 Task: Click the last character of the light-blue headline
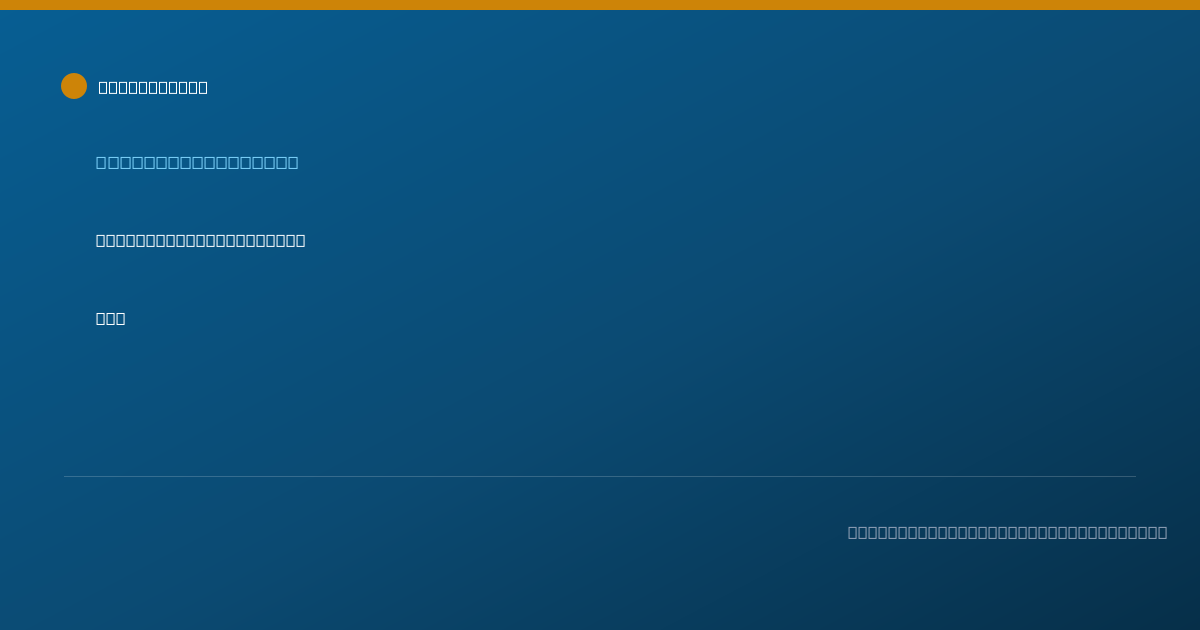tap(292, 162)
